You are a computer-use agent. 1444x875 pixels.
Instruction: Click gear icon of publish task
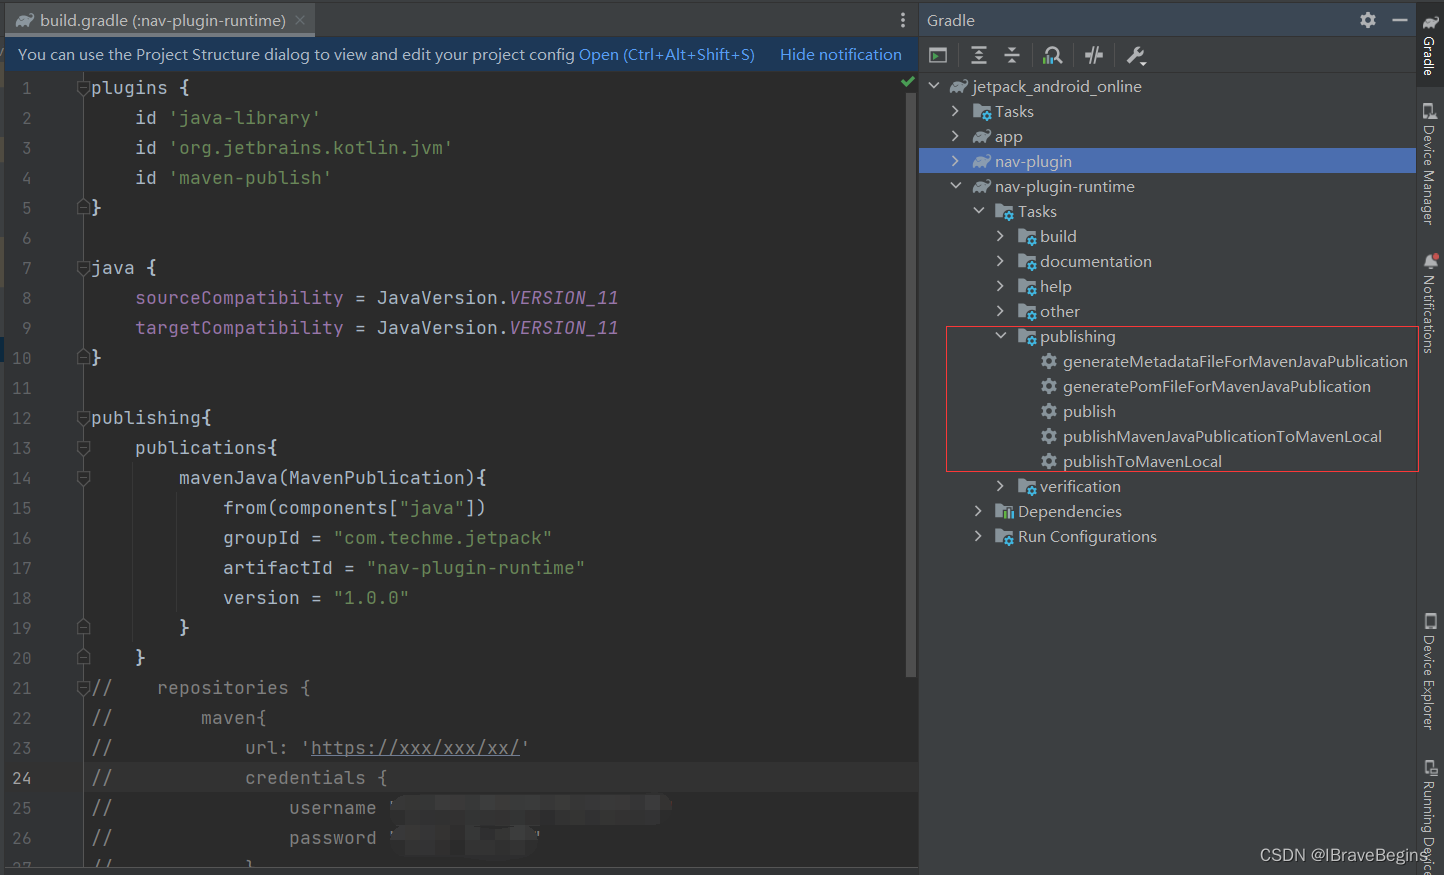click(1049, 411)
